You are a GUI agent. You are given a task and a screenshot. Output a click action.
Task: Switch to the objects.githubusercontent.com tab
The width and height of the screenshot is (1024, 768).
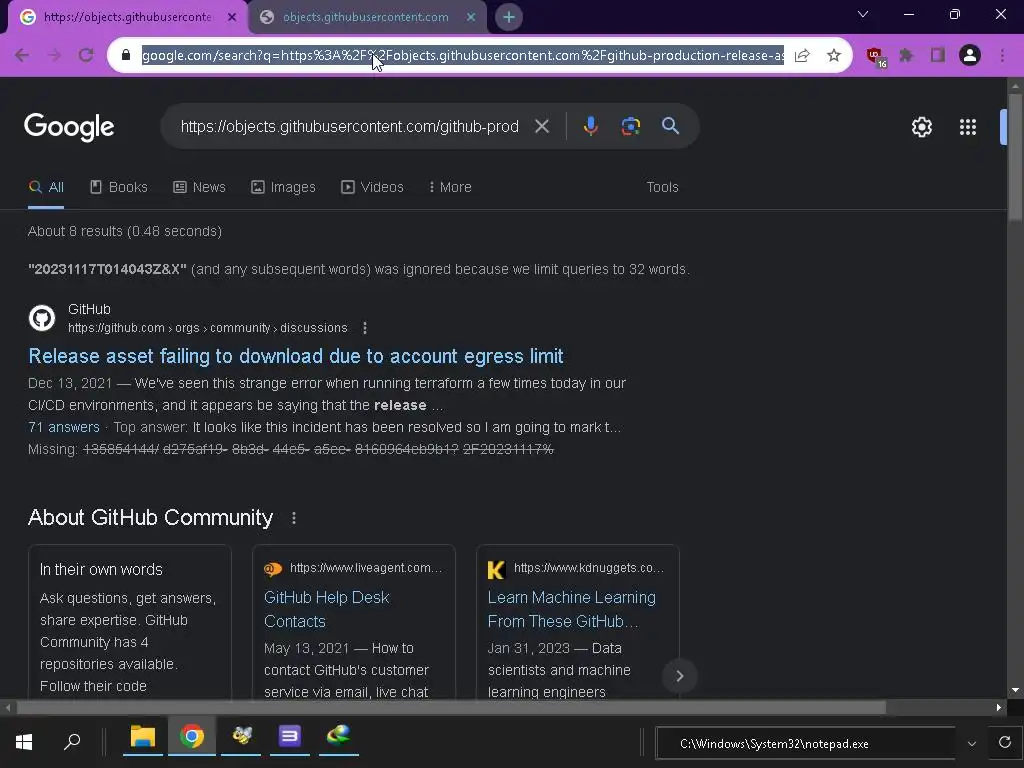point(366,18)
